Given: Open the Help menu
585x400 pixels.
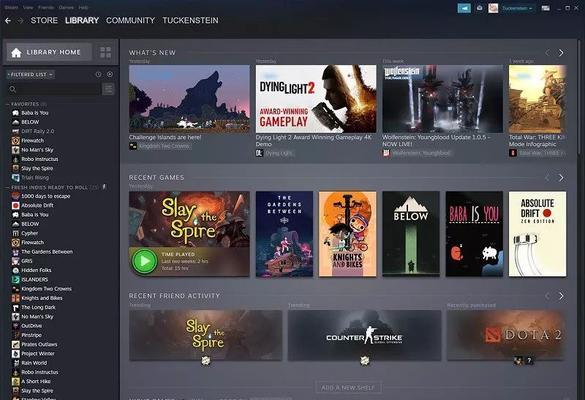Looking at the screenshot, I should tap(83, 7).
